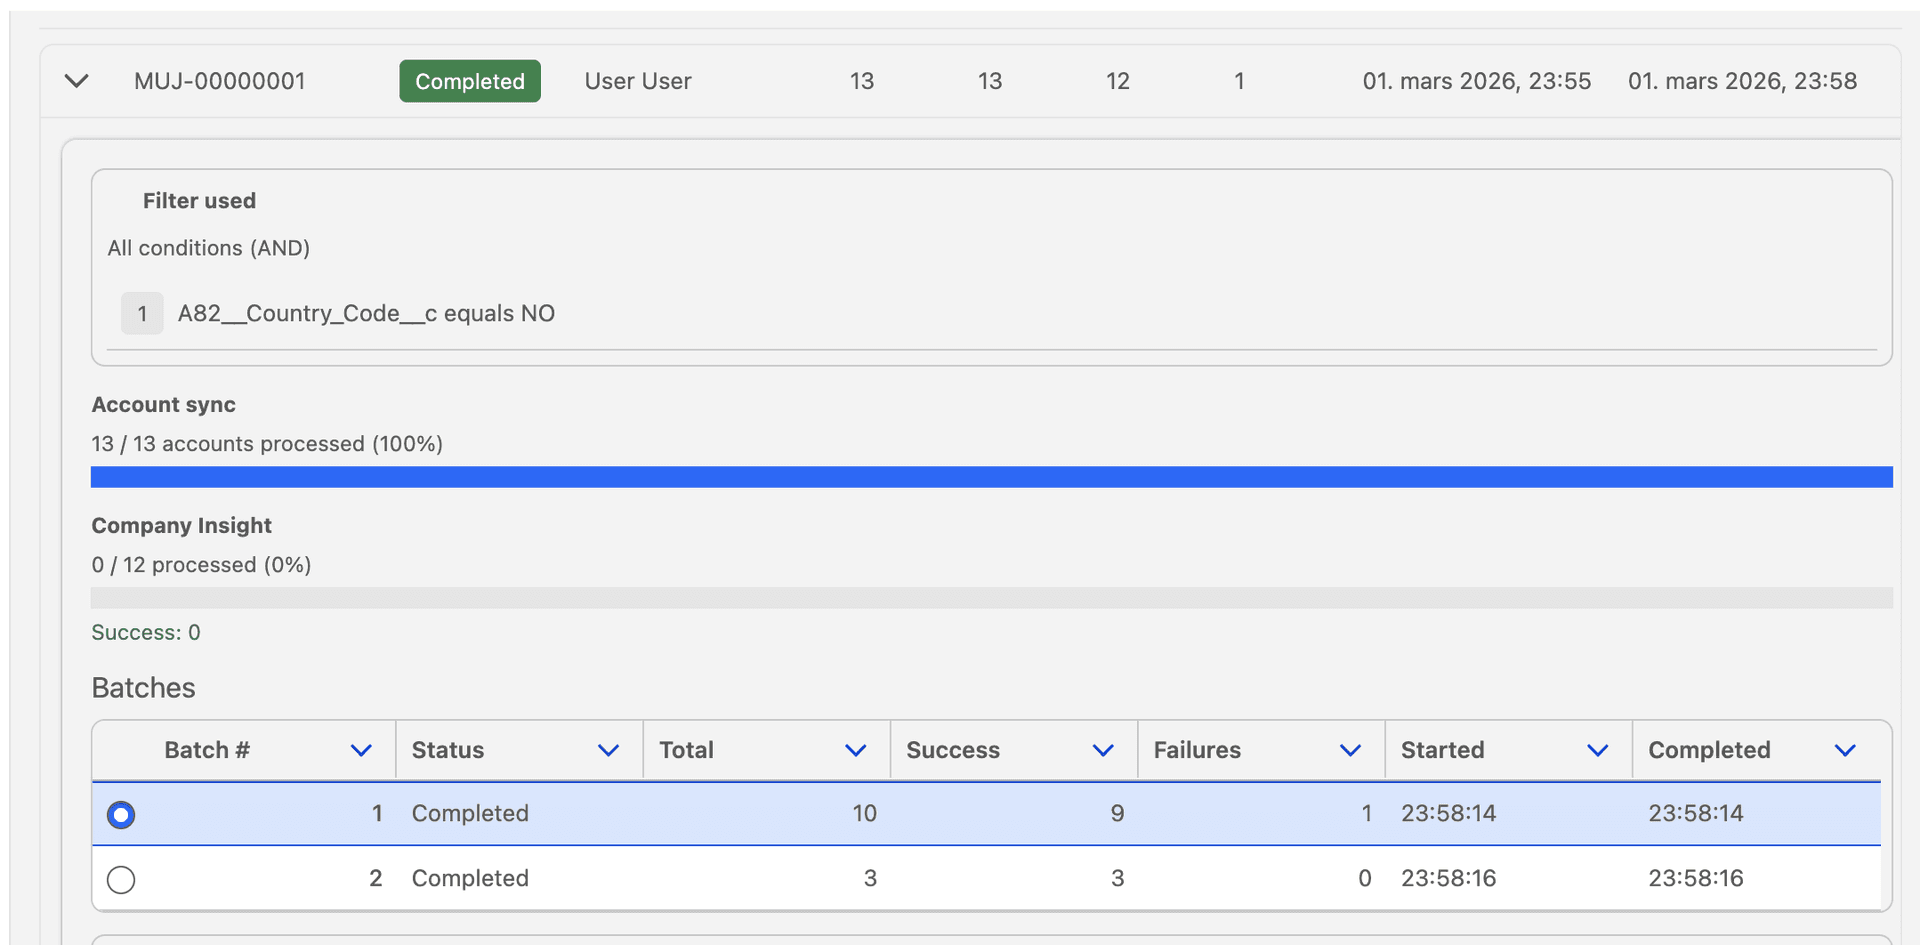Open the MUJ-00000001 record link
Viewport: 1920px width, 945px height.
pyautogui.click(x=219, y=81)
